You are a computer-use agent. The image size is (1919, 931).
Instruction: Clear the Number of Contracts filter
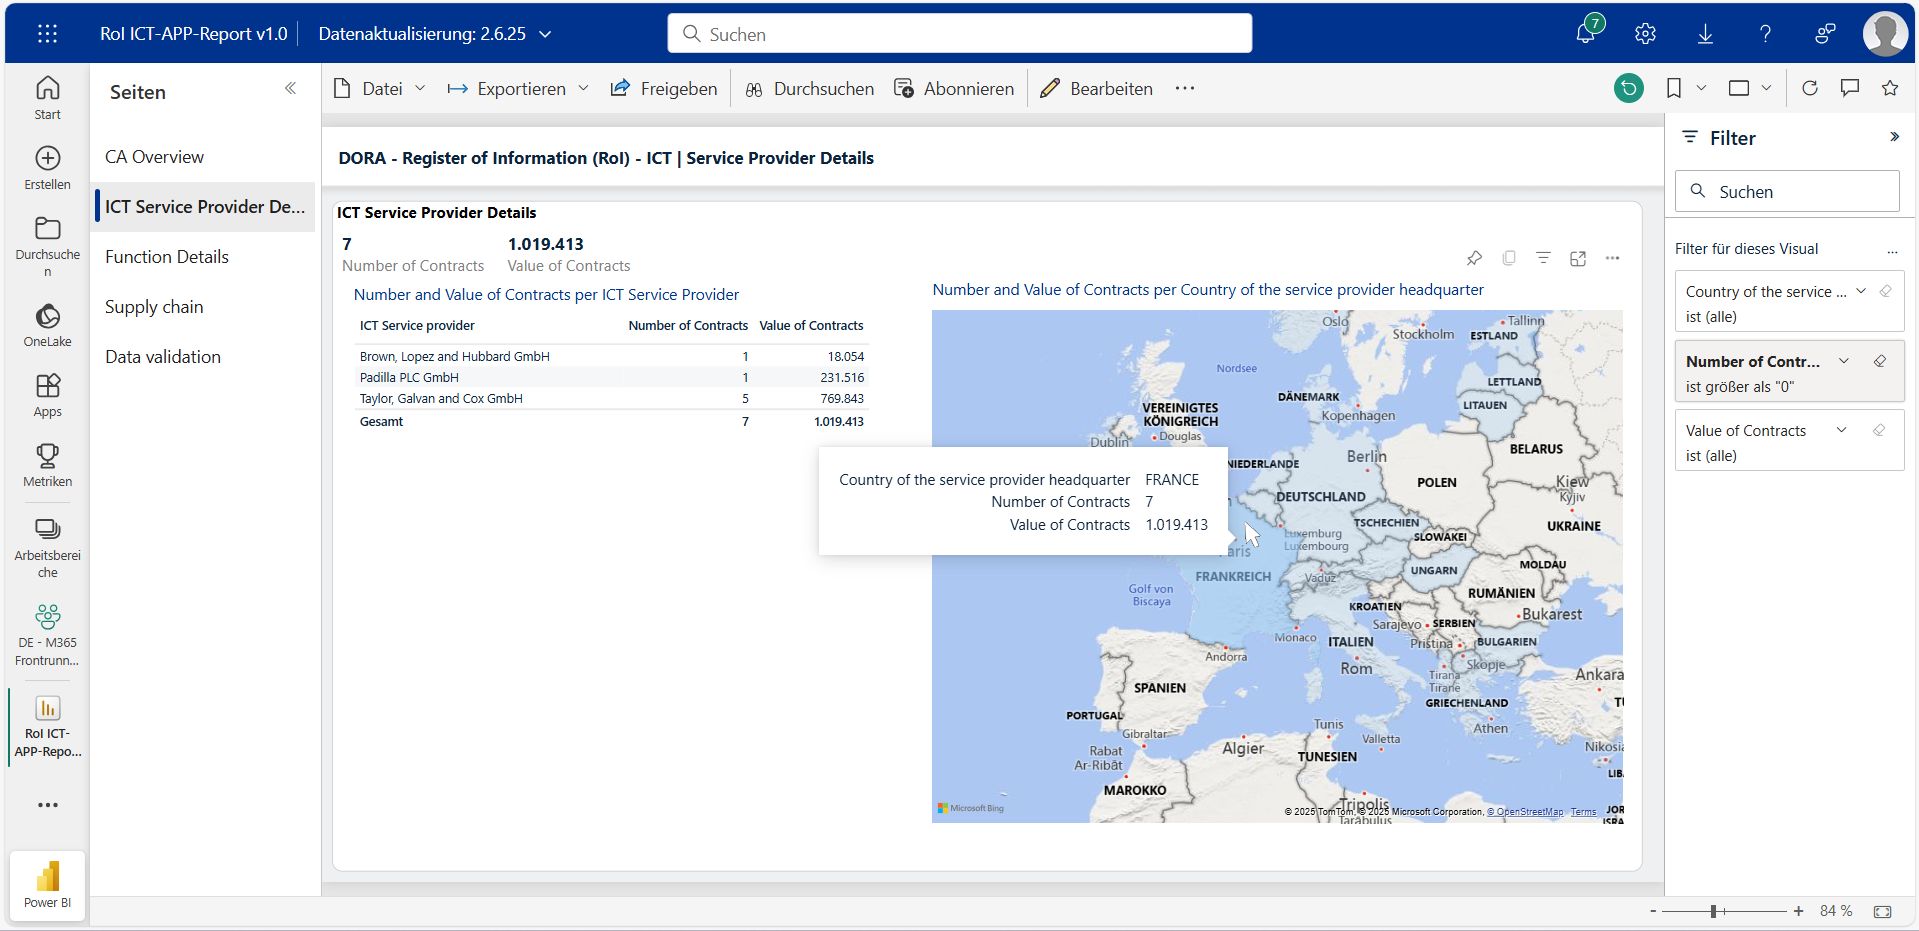(1879, 361)
